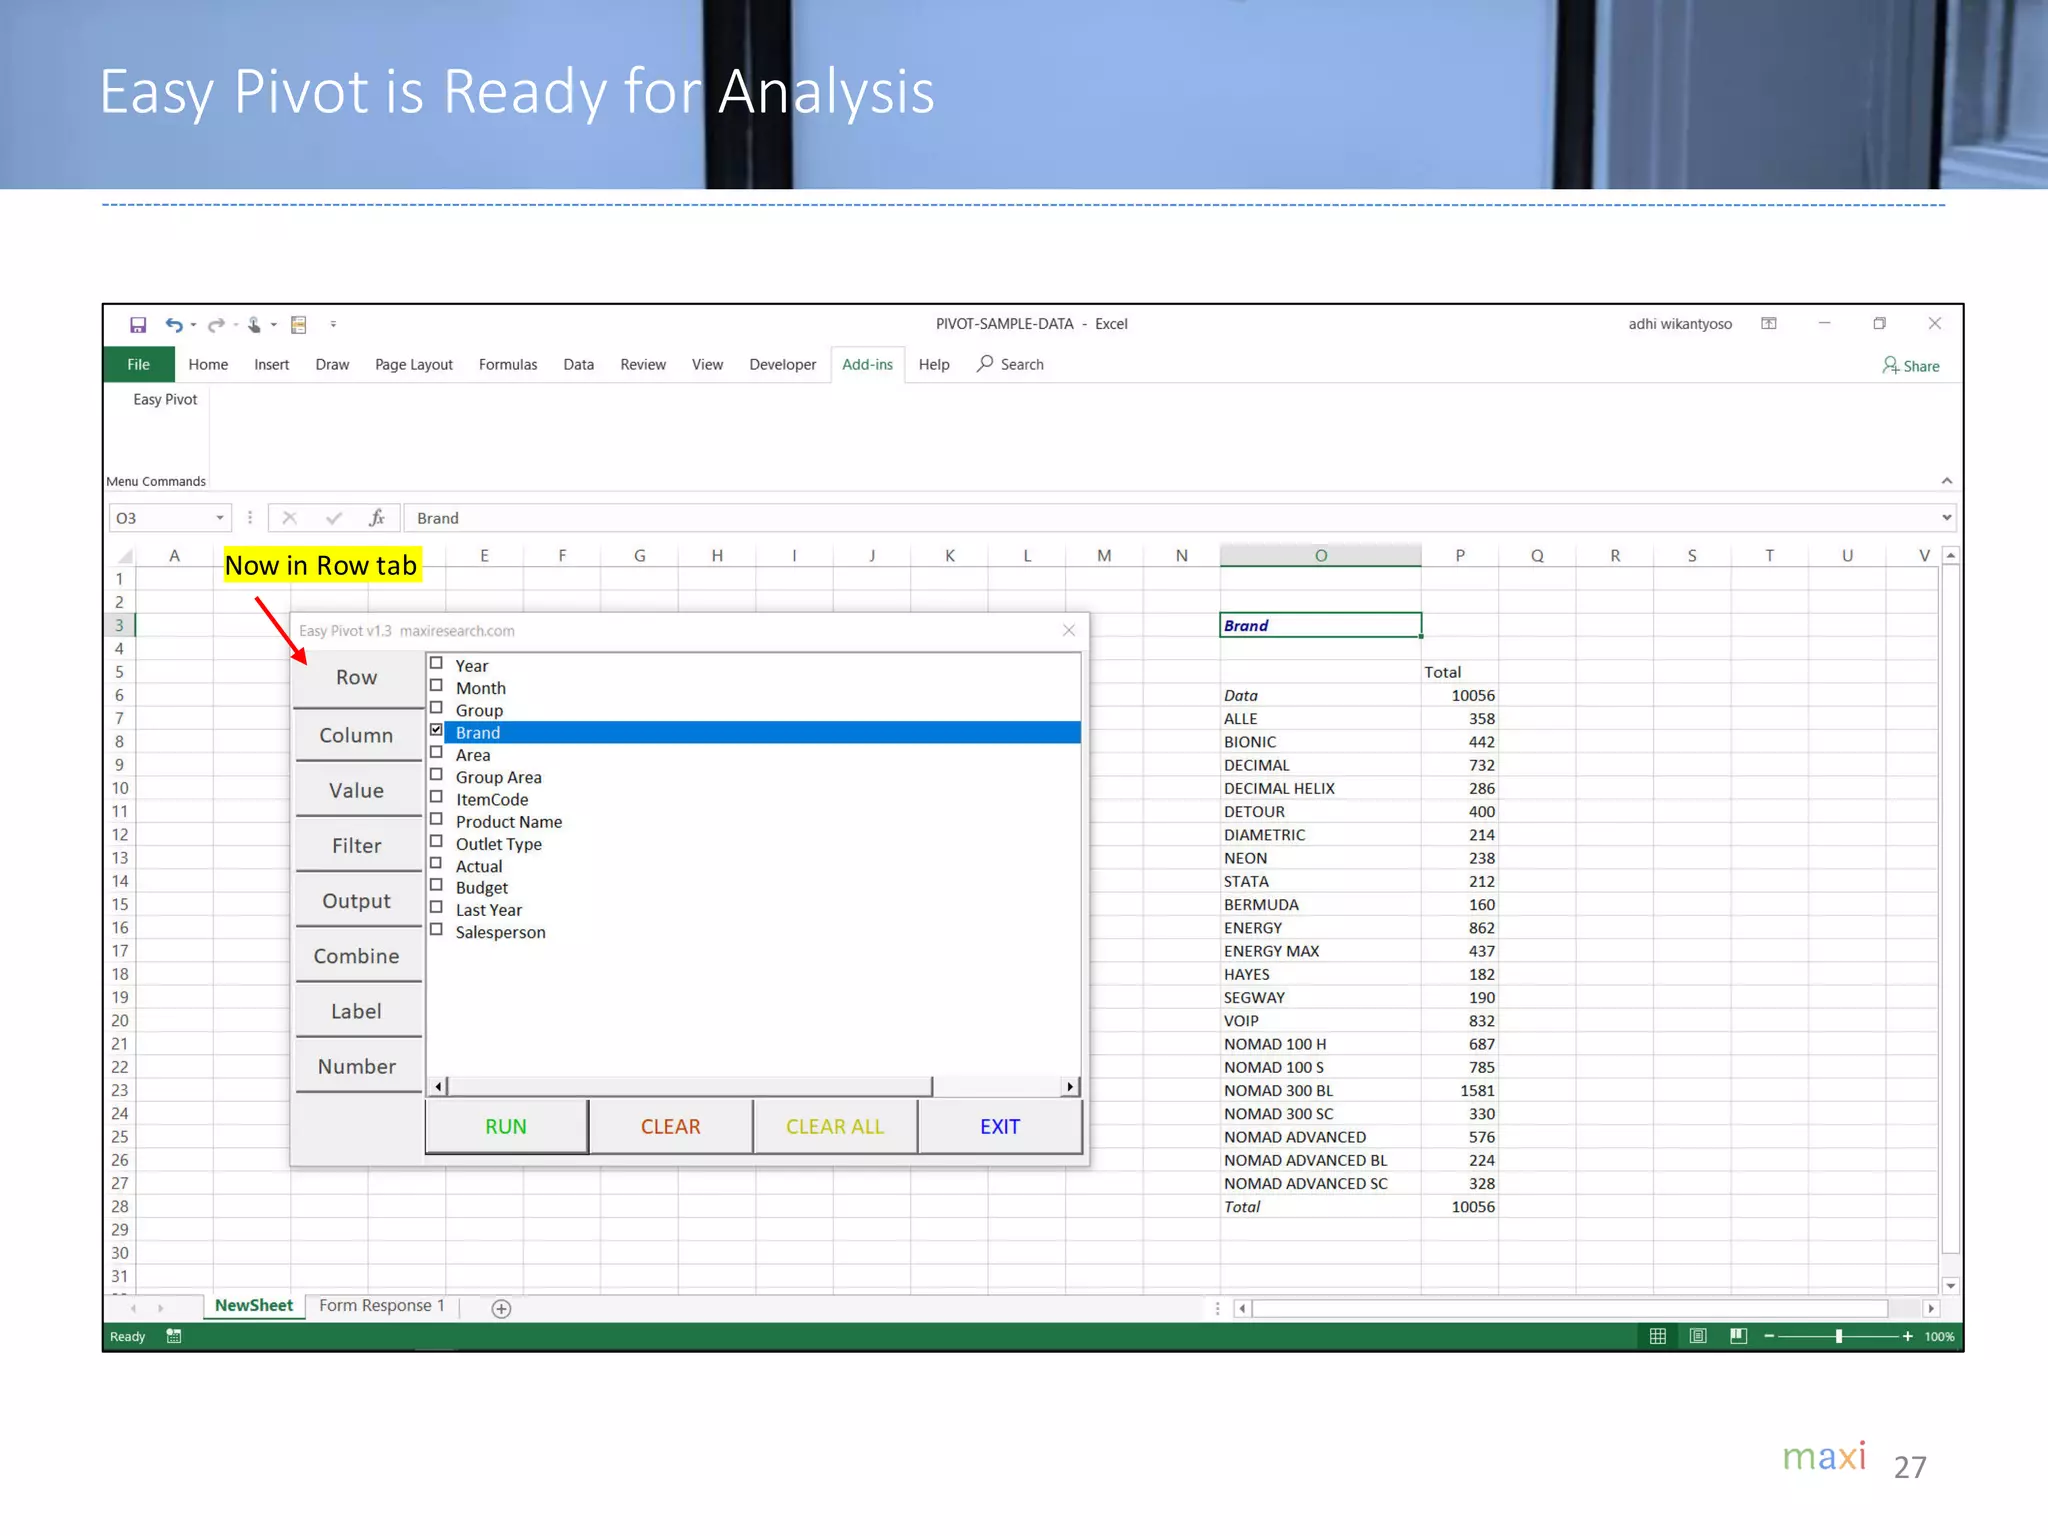The width and height of the screenshot is (2048, 1536).
Task: Open the Combine tab in Easy Pivot
Action: pyautogui.click(x=357, y=956)
